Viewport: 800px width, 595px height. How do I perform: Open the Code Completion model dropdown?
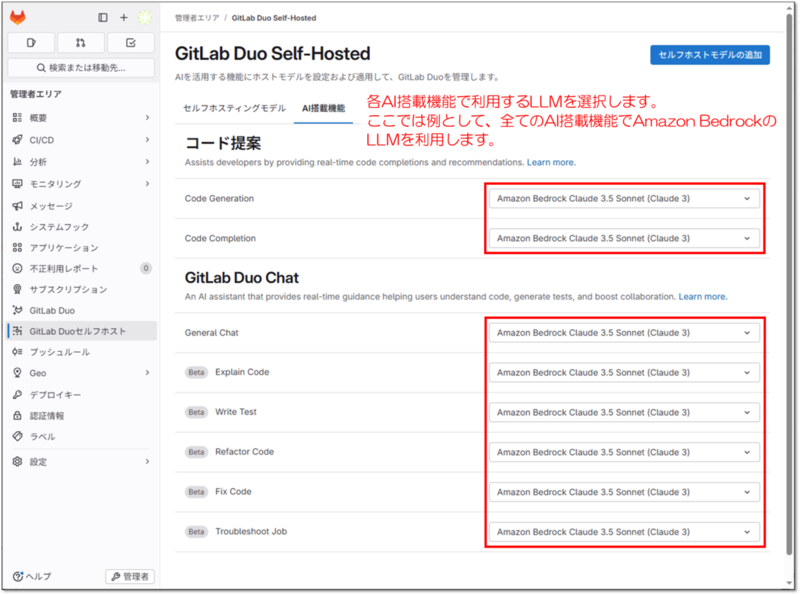[624, 238]
